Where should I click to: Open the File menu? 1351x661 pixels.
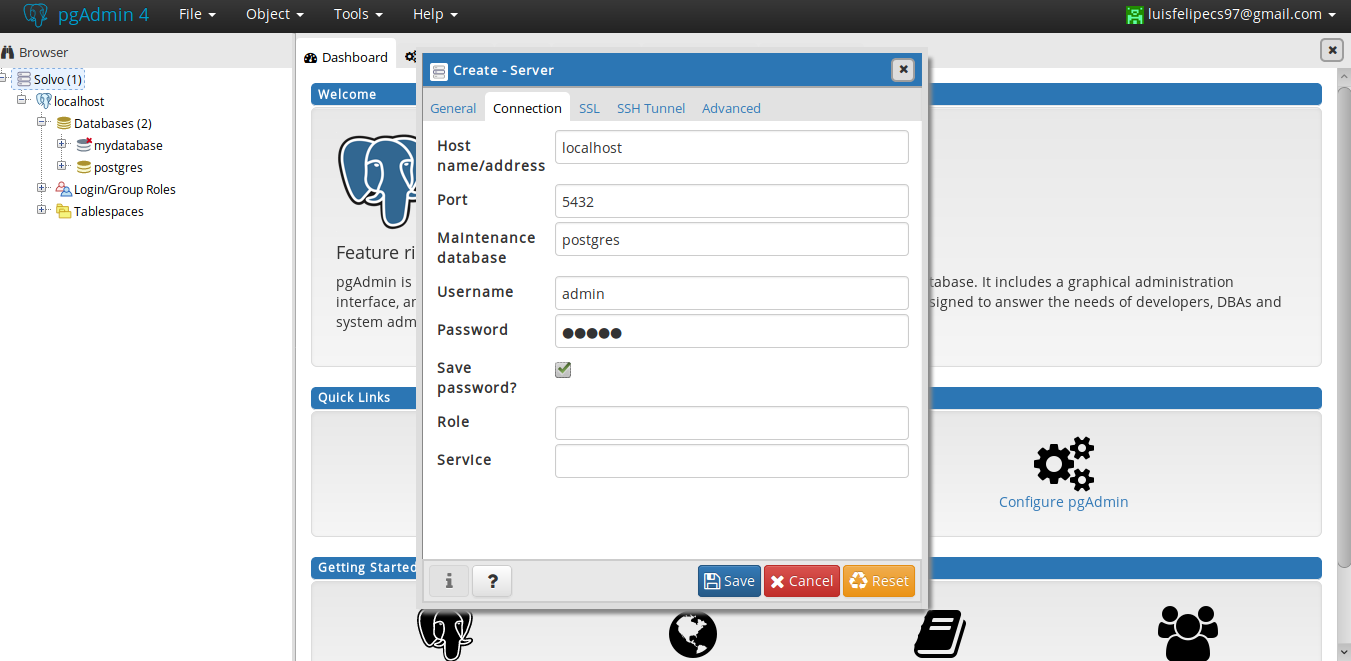(198, 14)
